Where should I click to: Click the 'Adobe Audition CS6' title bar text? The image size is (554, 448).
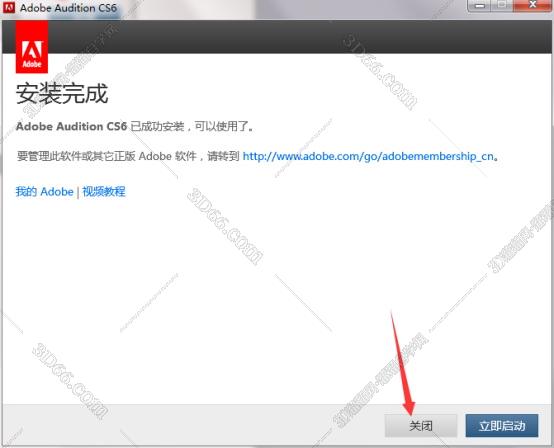click(68, 7)
